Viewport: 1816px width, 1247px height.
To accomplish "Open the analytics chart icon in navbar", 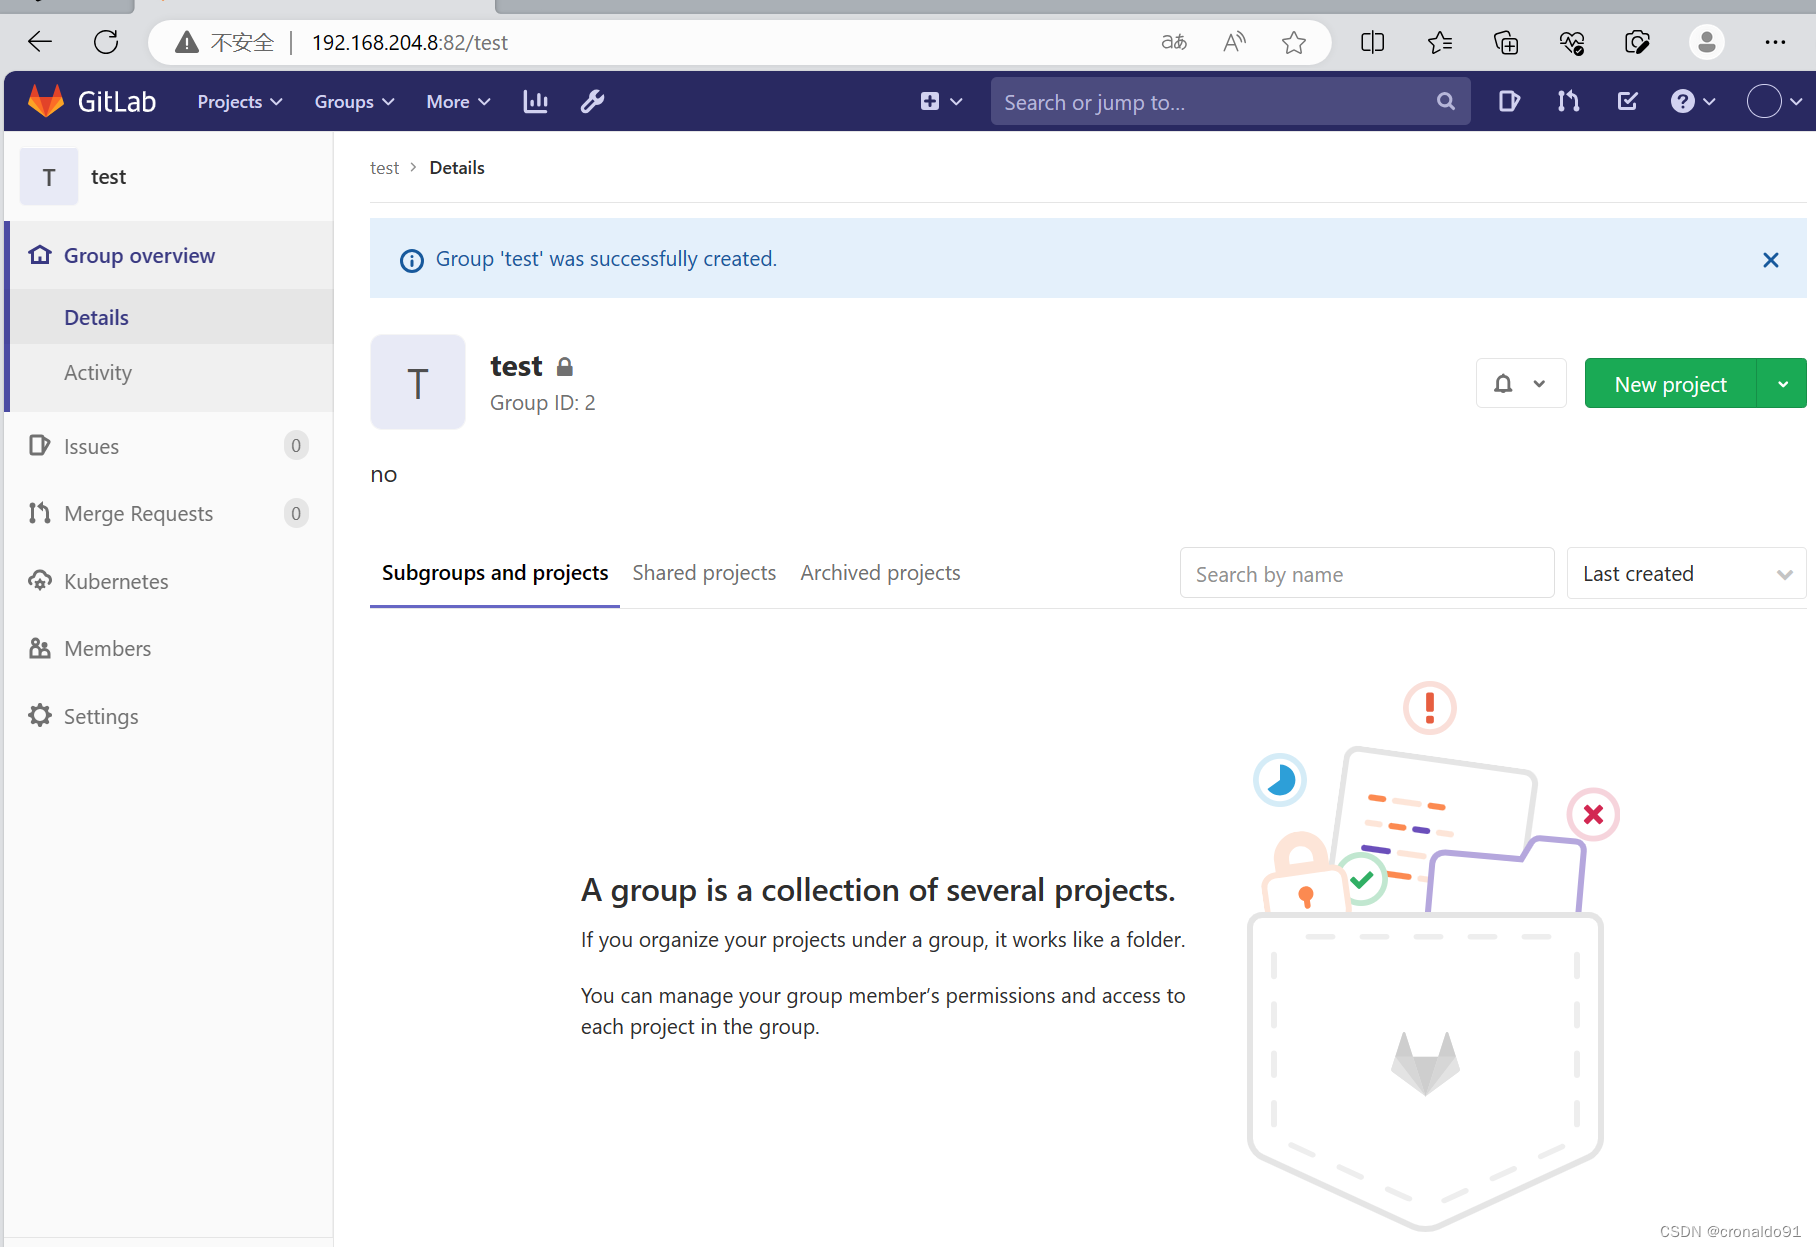I will [536, 101].
